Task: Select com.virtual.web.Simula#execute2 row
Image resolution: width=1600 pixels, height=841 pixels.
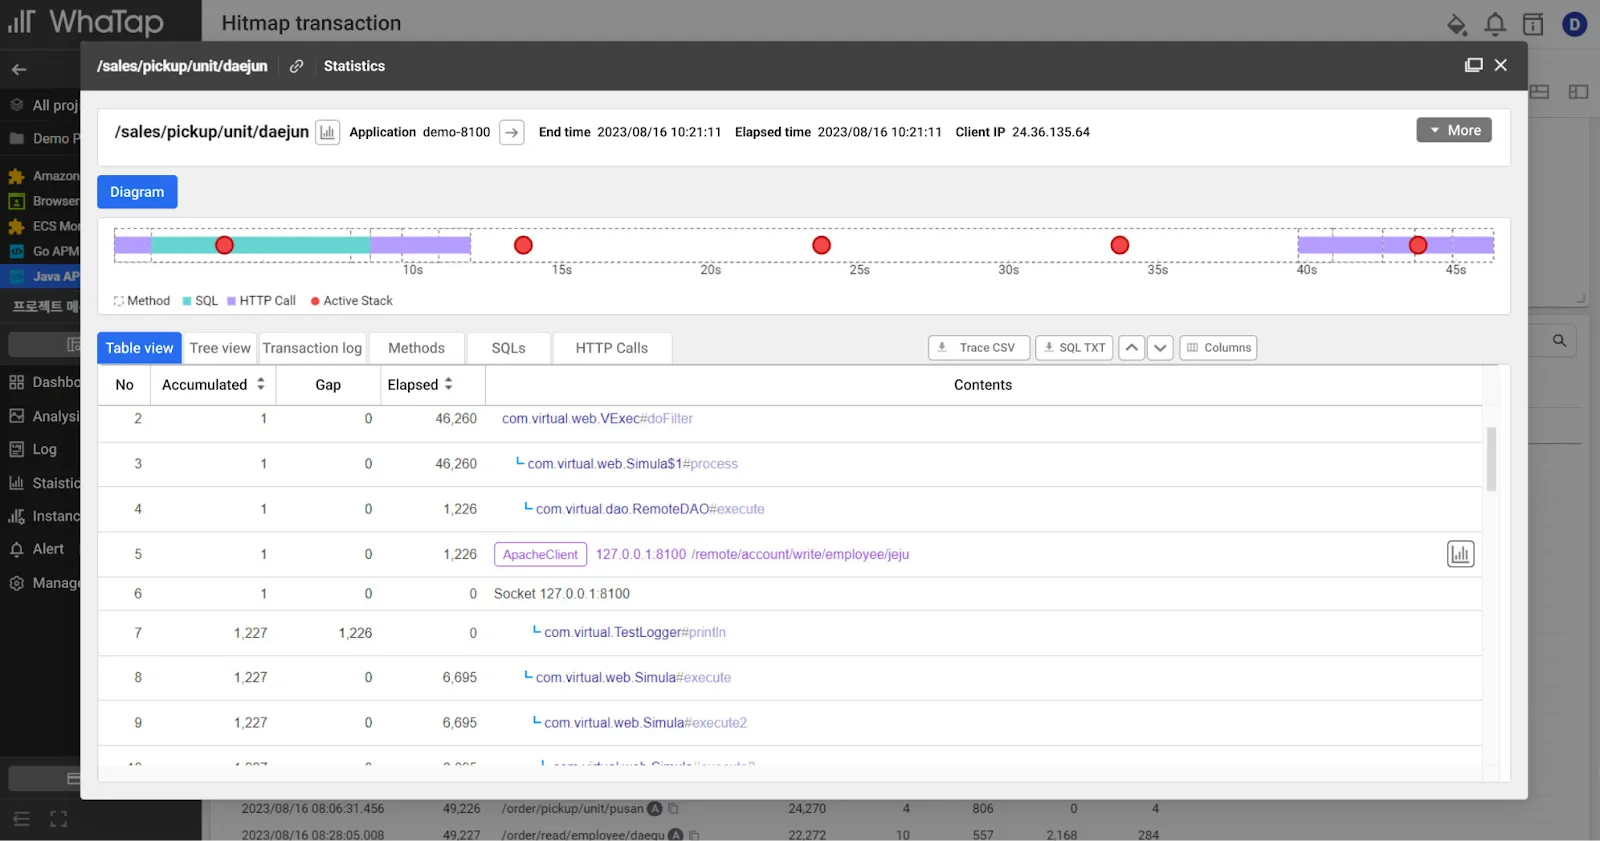Action: [790, 723]
